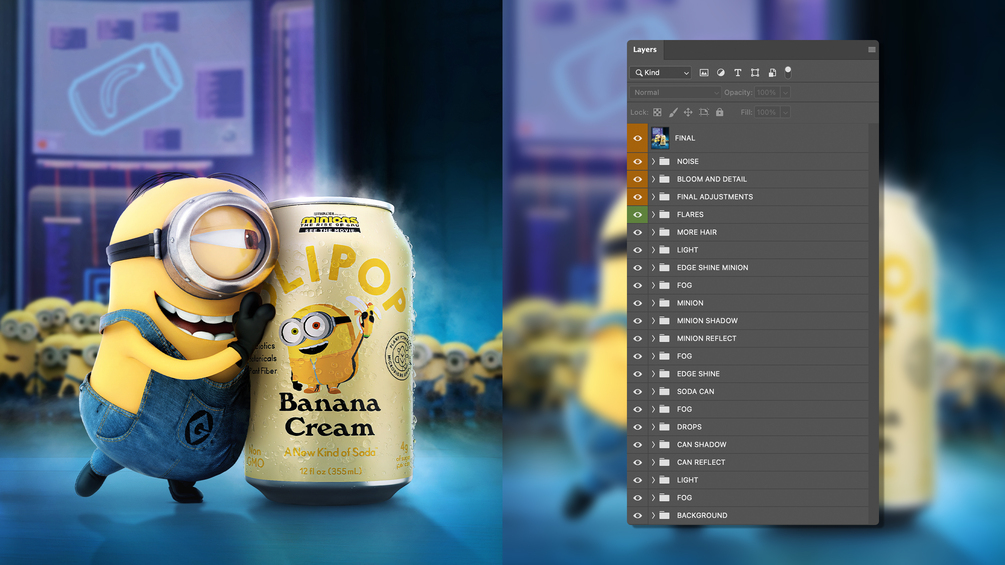Select the CAN SHADOW group name
The image size is (1005, 565).
(x=702, y=445)
